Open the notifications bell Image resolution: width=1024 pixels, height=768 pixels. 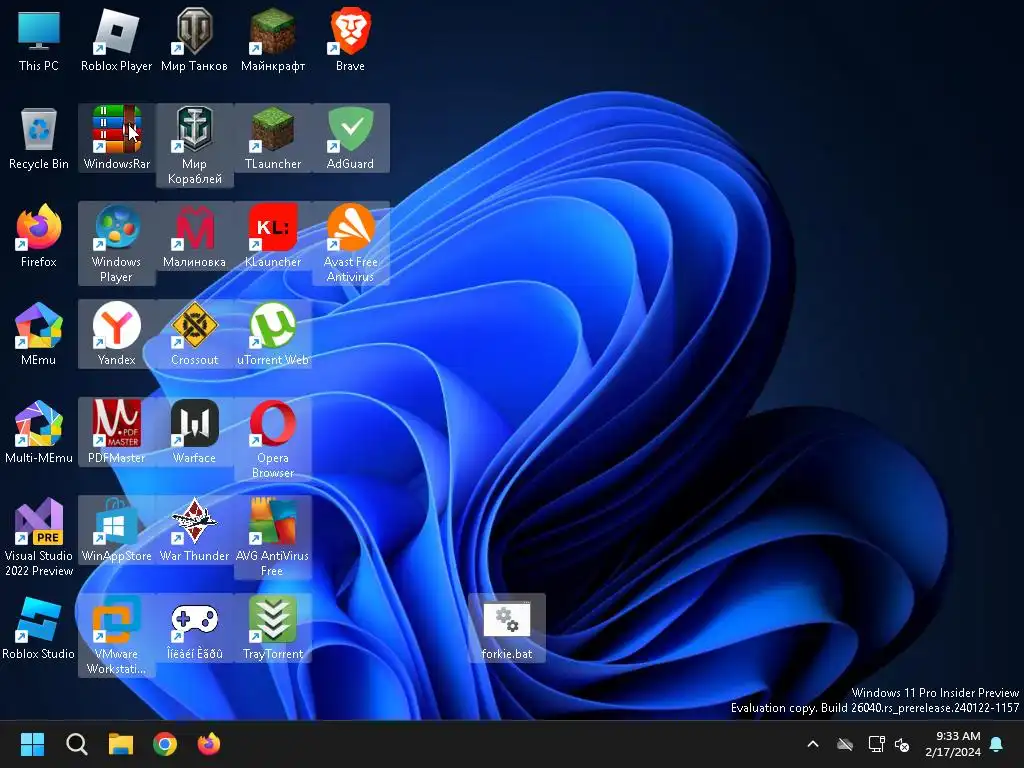tap(997, 744)
